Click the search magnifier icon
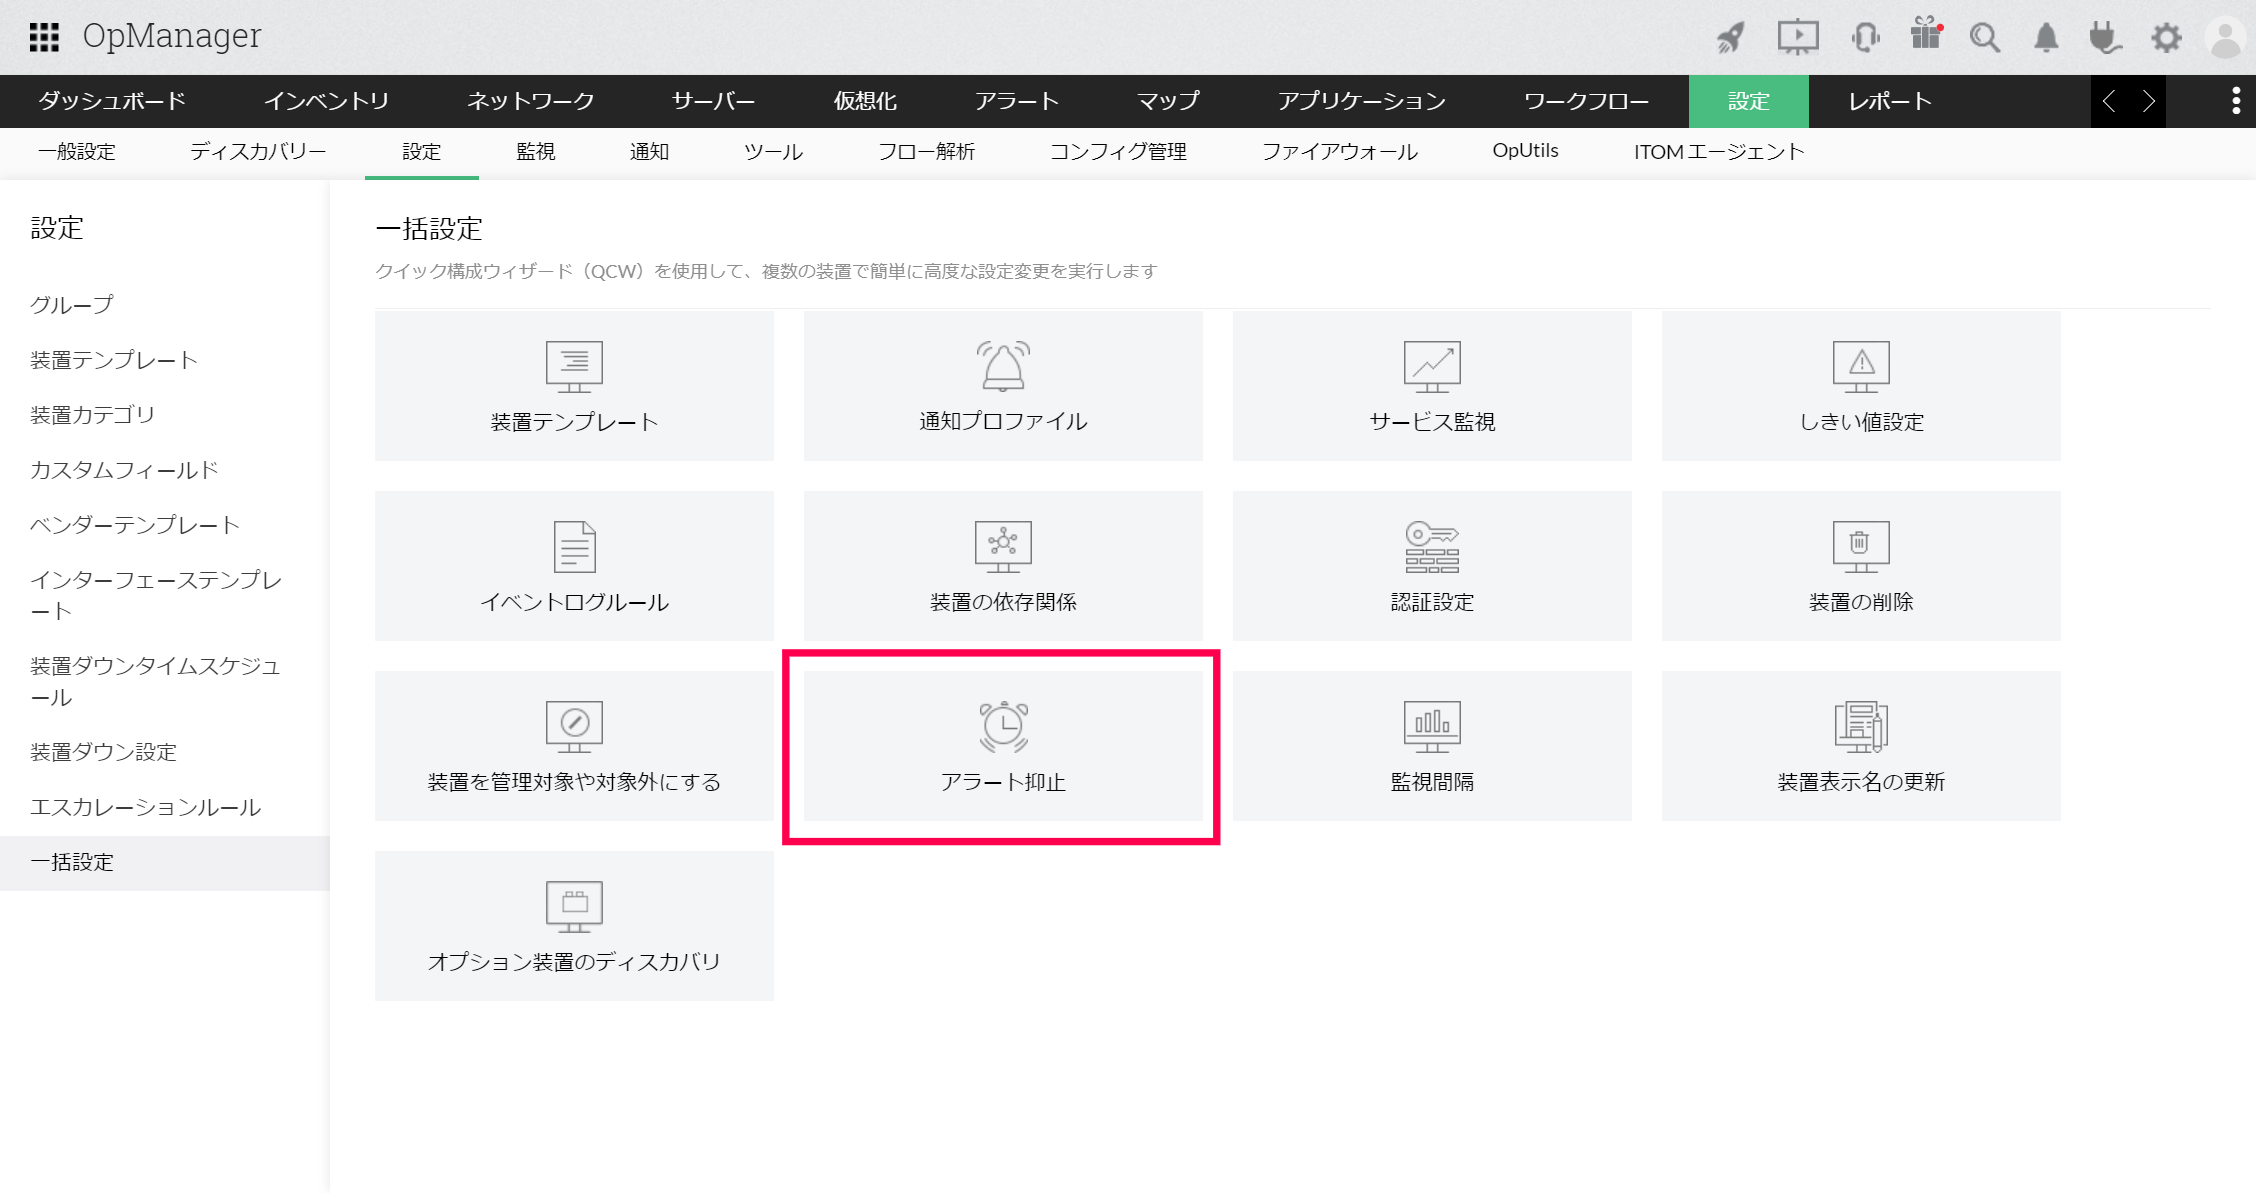This screenshot has width=2256, height=1193. tap(1985, 38)
